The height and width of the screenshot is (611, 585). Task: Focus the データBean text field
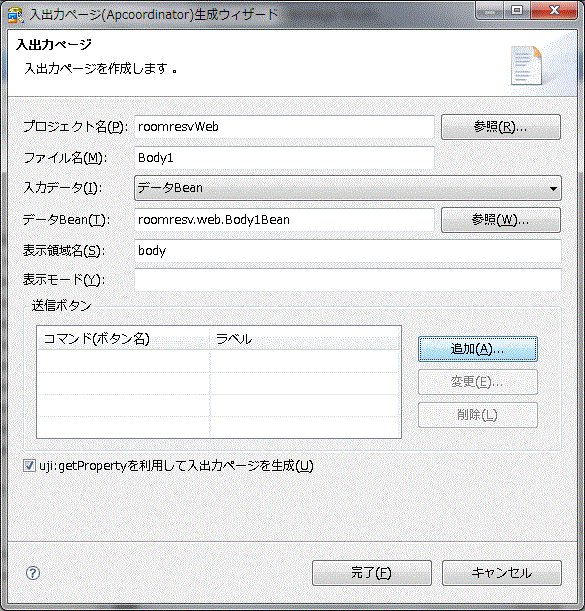[x=285, y=220]
